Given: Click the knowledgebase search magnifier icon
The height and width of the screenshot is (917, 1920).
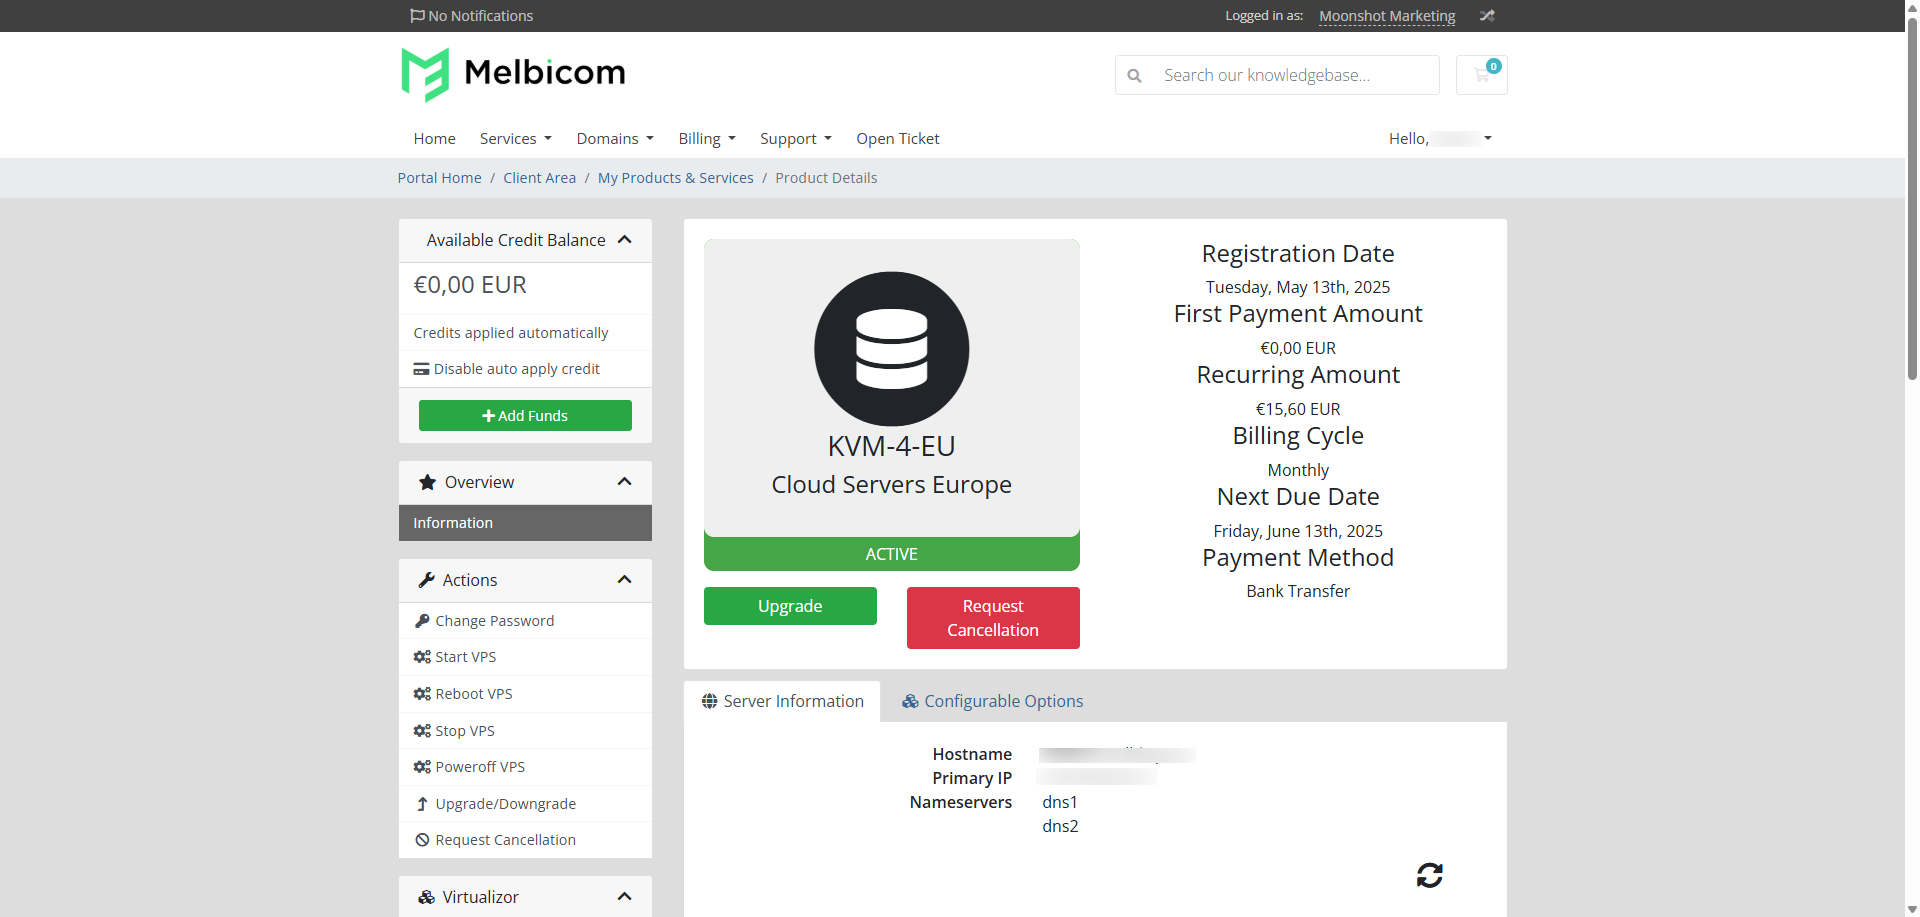Looking at the screenshot, I should 1134,76.
